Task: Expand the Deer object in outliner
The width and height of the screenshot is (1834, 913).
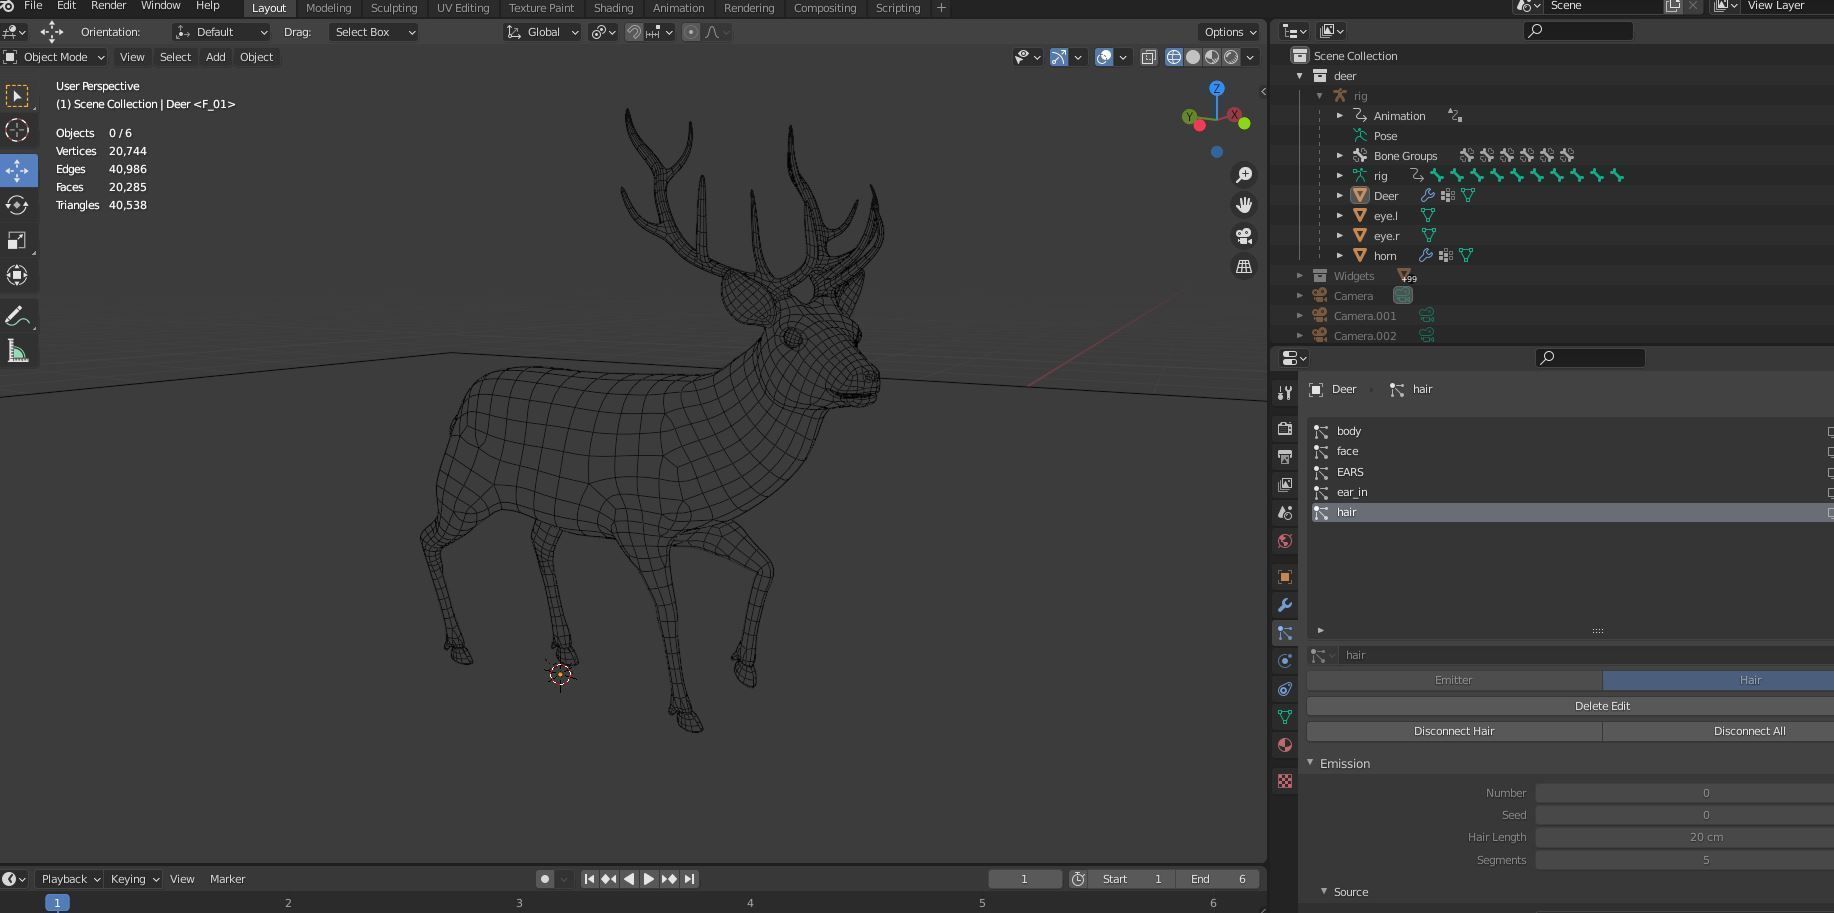Action: (x=1340, y=196)
